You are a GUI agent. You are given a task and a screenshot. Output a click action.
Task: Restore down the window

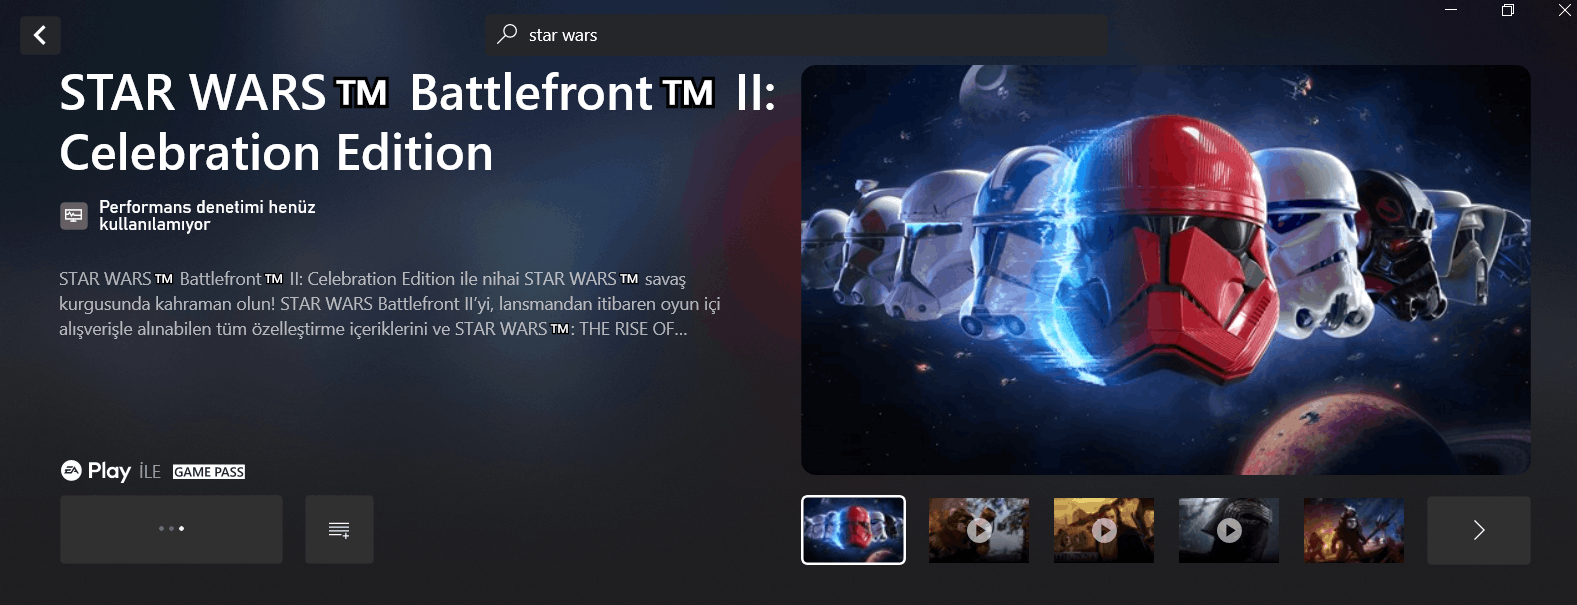[1508, 10]
